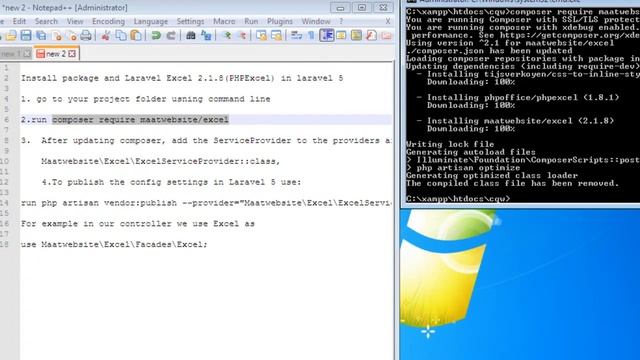Click the green Undo arrow icon
The width and height of the screenshot is (640, 360).
(x=156, y=36)
